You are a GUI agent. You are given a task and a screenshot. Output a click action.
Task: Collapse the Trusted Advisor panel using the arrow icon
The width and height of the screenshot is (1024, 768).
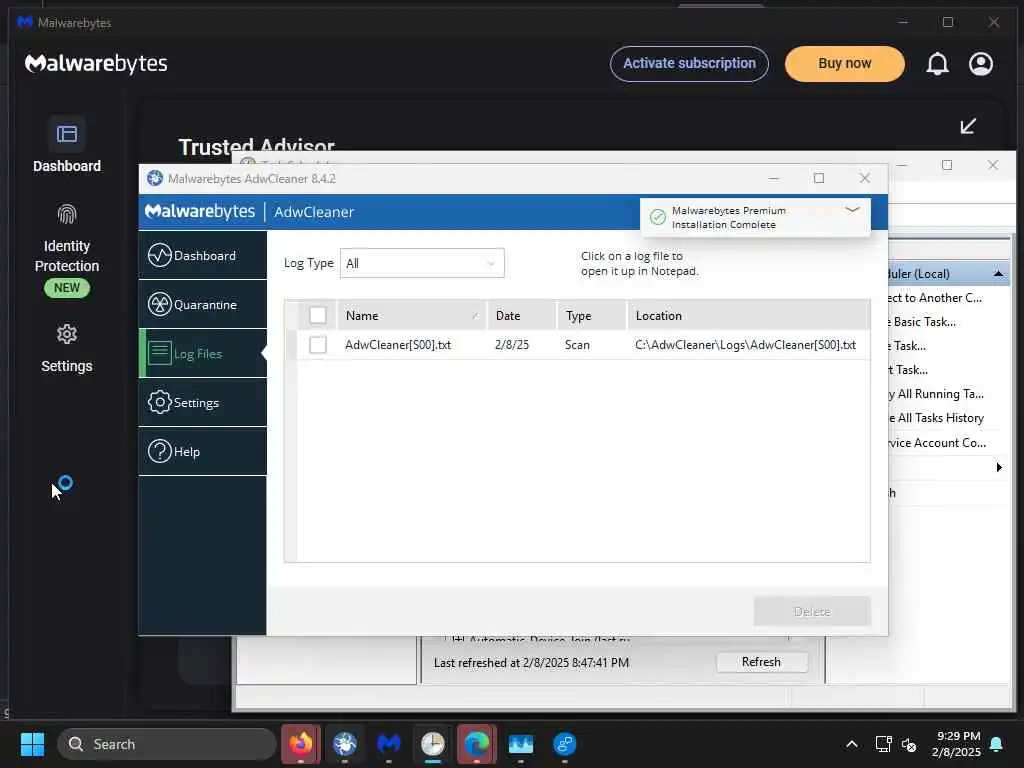(968, 126)
